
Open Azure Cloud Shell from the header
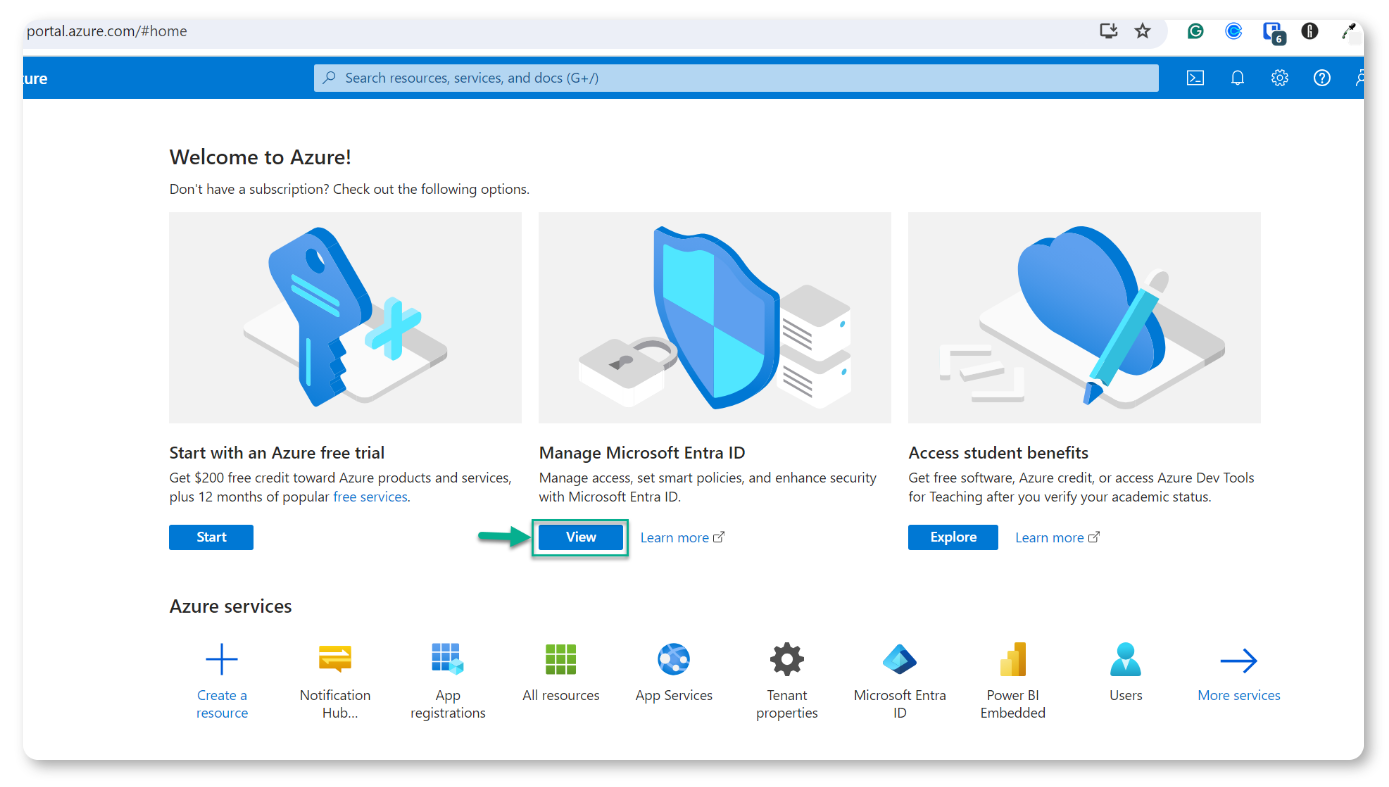point(1195,78)
